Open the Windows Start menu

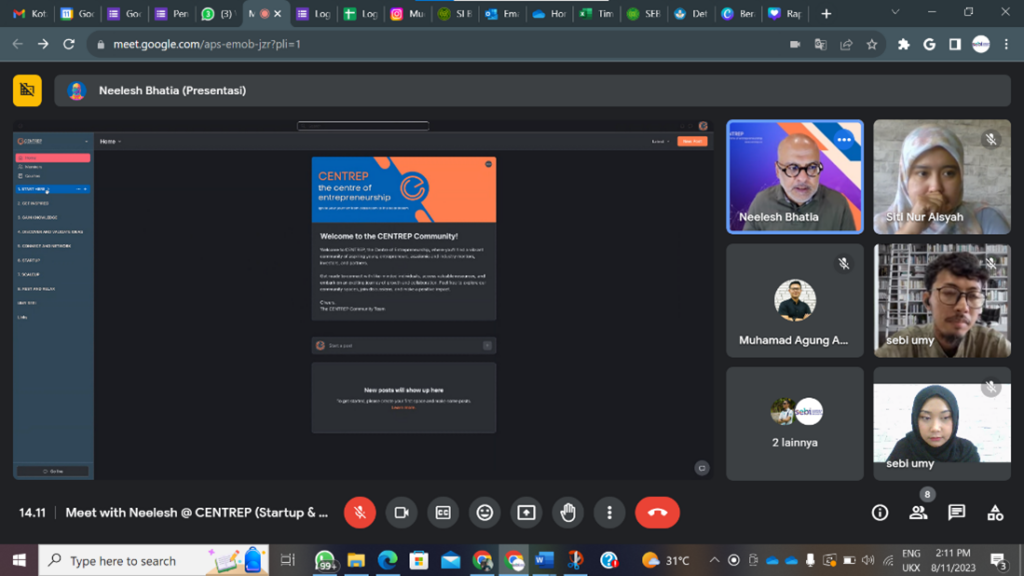19,560
